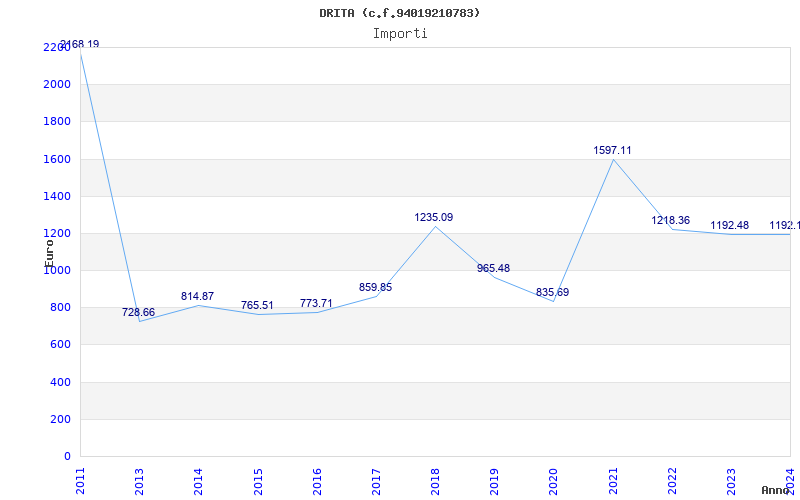The image size is (800, 500).
Task: Click the data label 835.69
Action: (552, 292)
